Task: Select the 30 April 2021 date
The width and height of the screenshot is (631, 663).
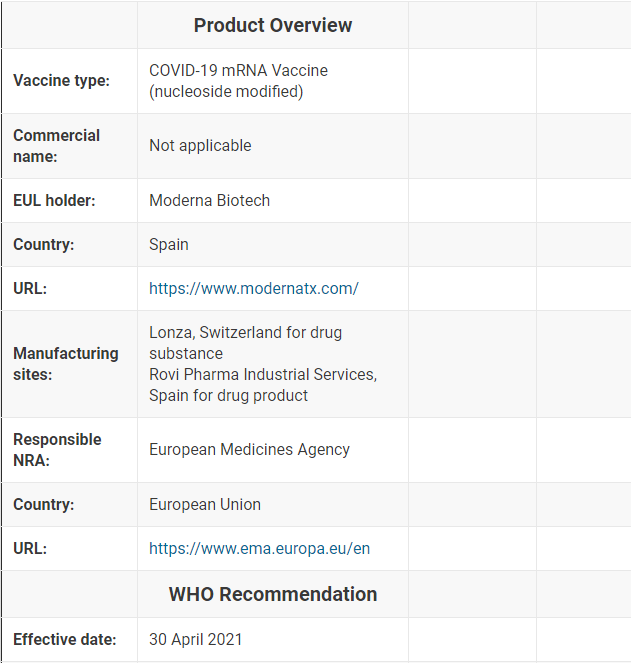Action: (195, 639)
